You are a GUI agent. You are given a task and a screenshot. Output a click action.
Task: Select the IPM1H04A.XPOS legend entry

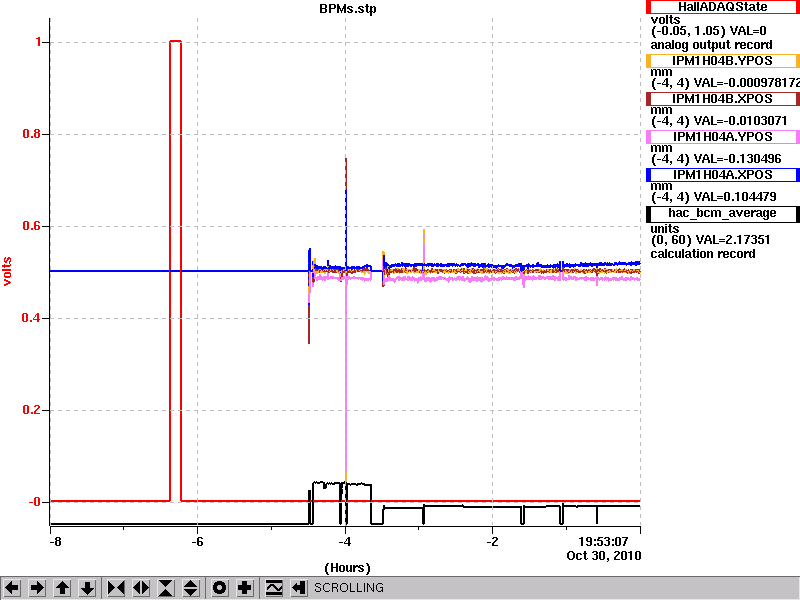tap(722, 174)
